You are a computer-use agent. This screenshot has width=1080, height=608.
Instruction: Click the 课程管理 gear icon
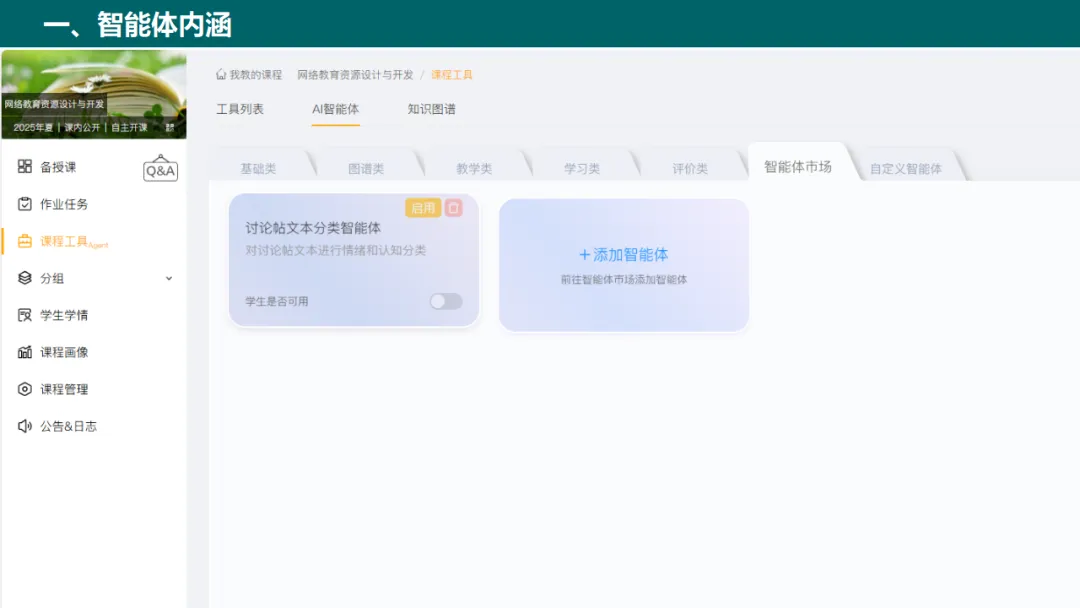coord(25,389)
